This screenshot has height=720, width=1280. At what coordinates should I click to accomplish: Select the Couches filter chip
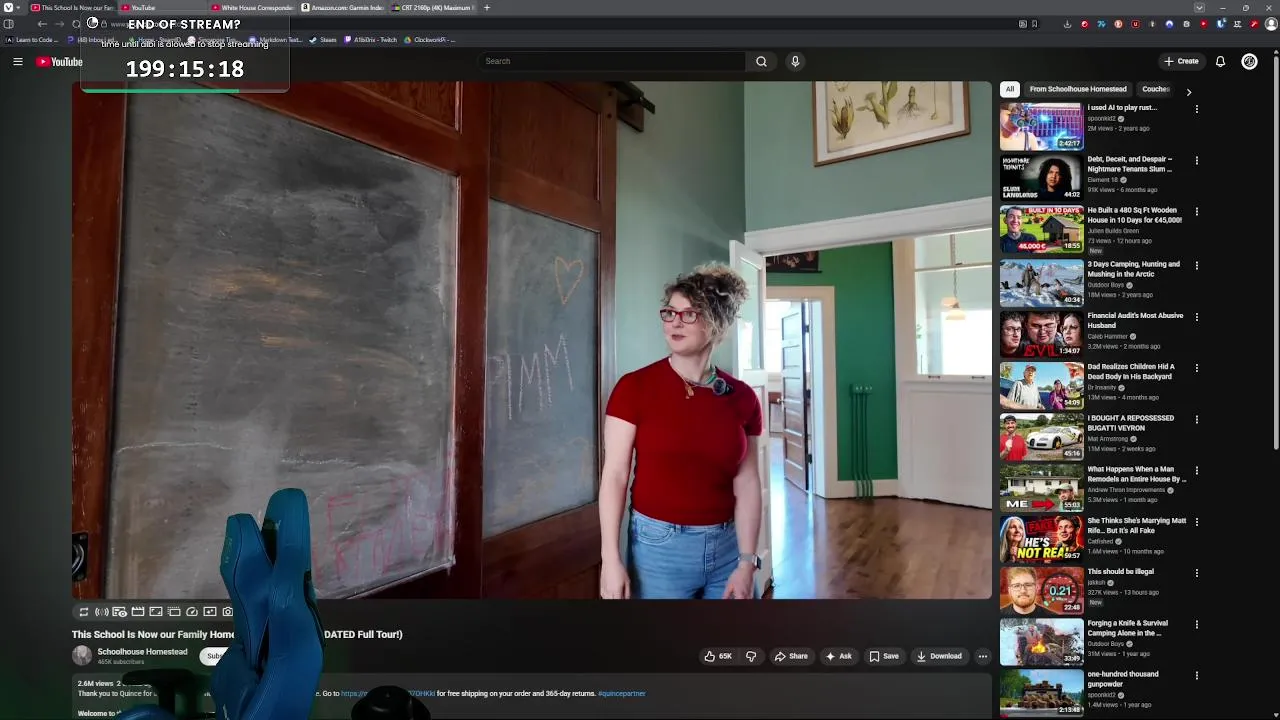point(1156,89)
